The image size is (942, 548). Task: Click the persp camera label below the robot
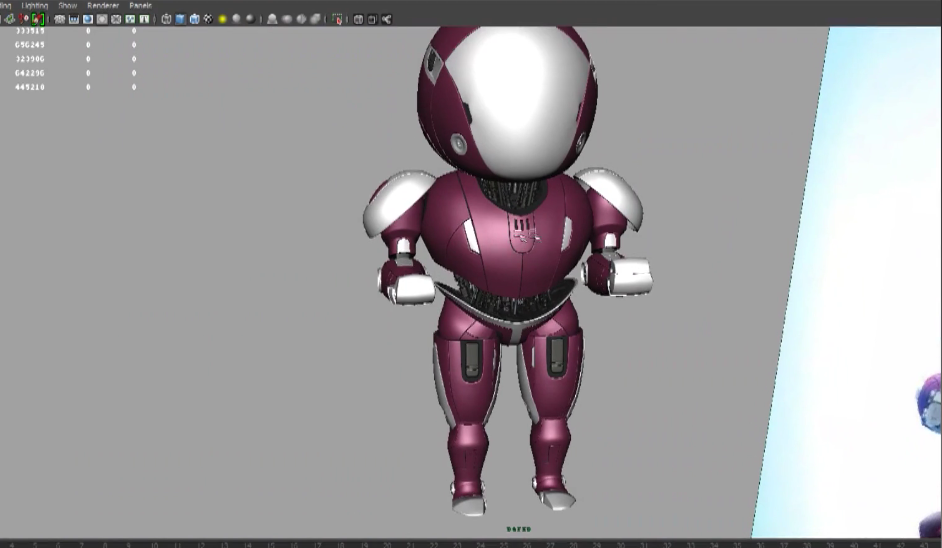(518, 529)
